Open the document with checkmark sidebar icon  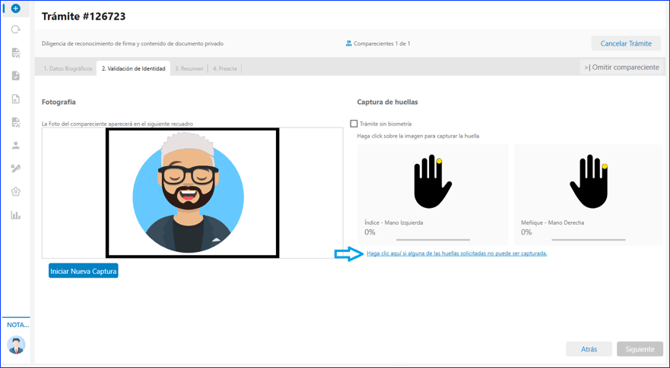(x=16, y=76)
